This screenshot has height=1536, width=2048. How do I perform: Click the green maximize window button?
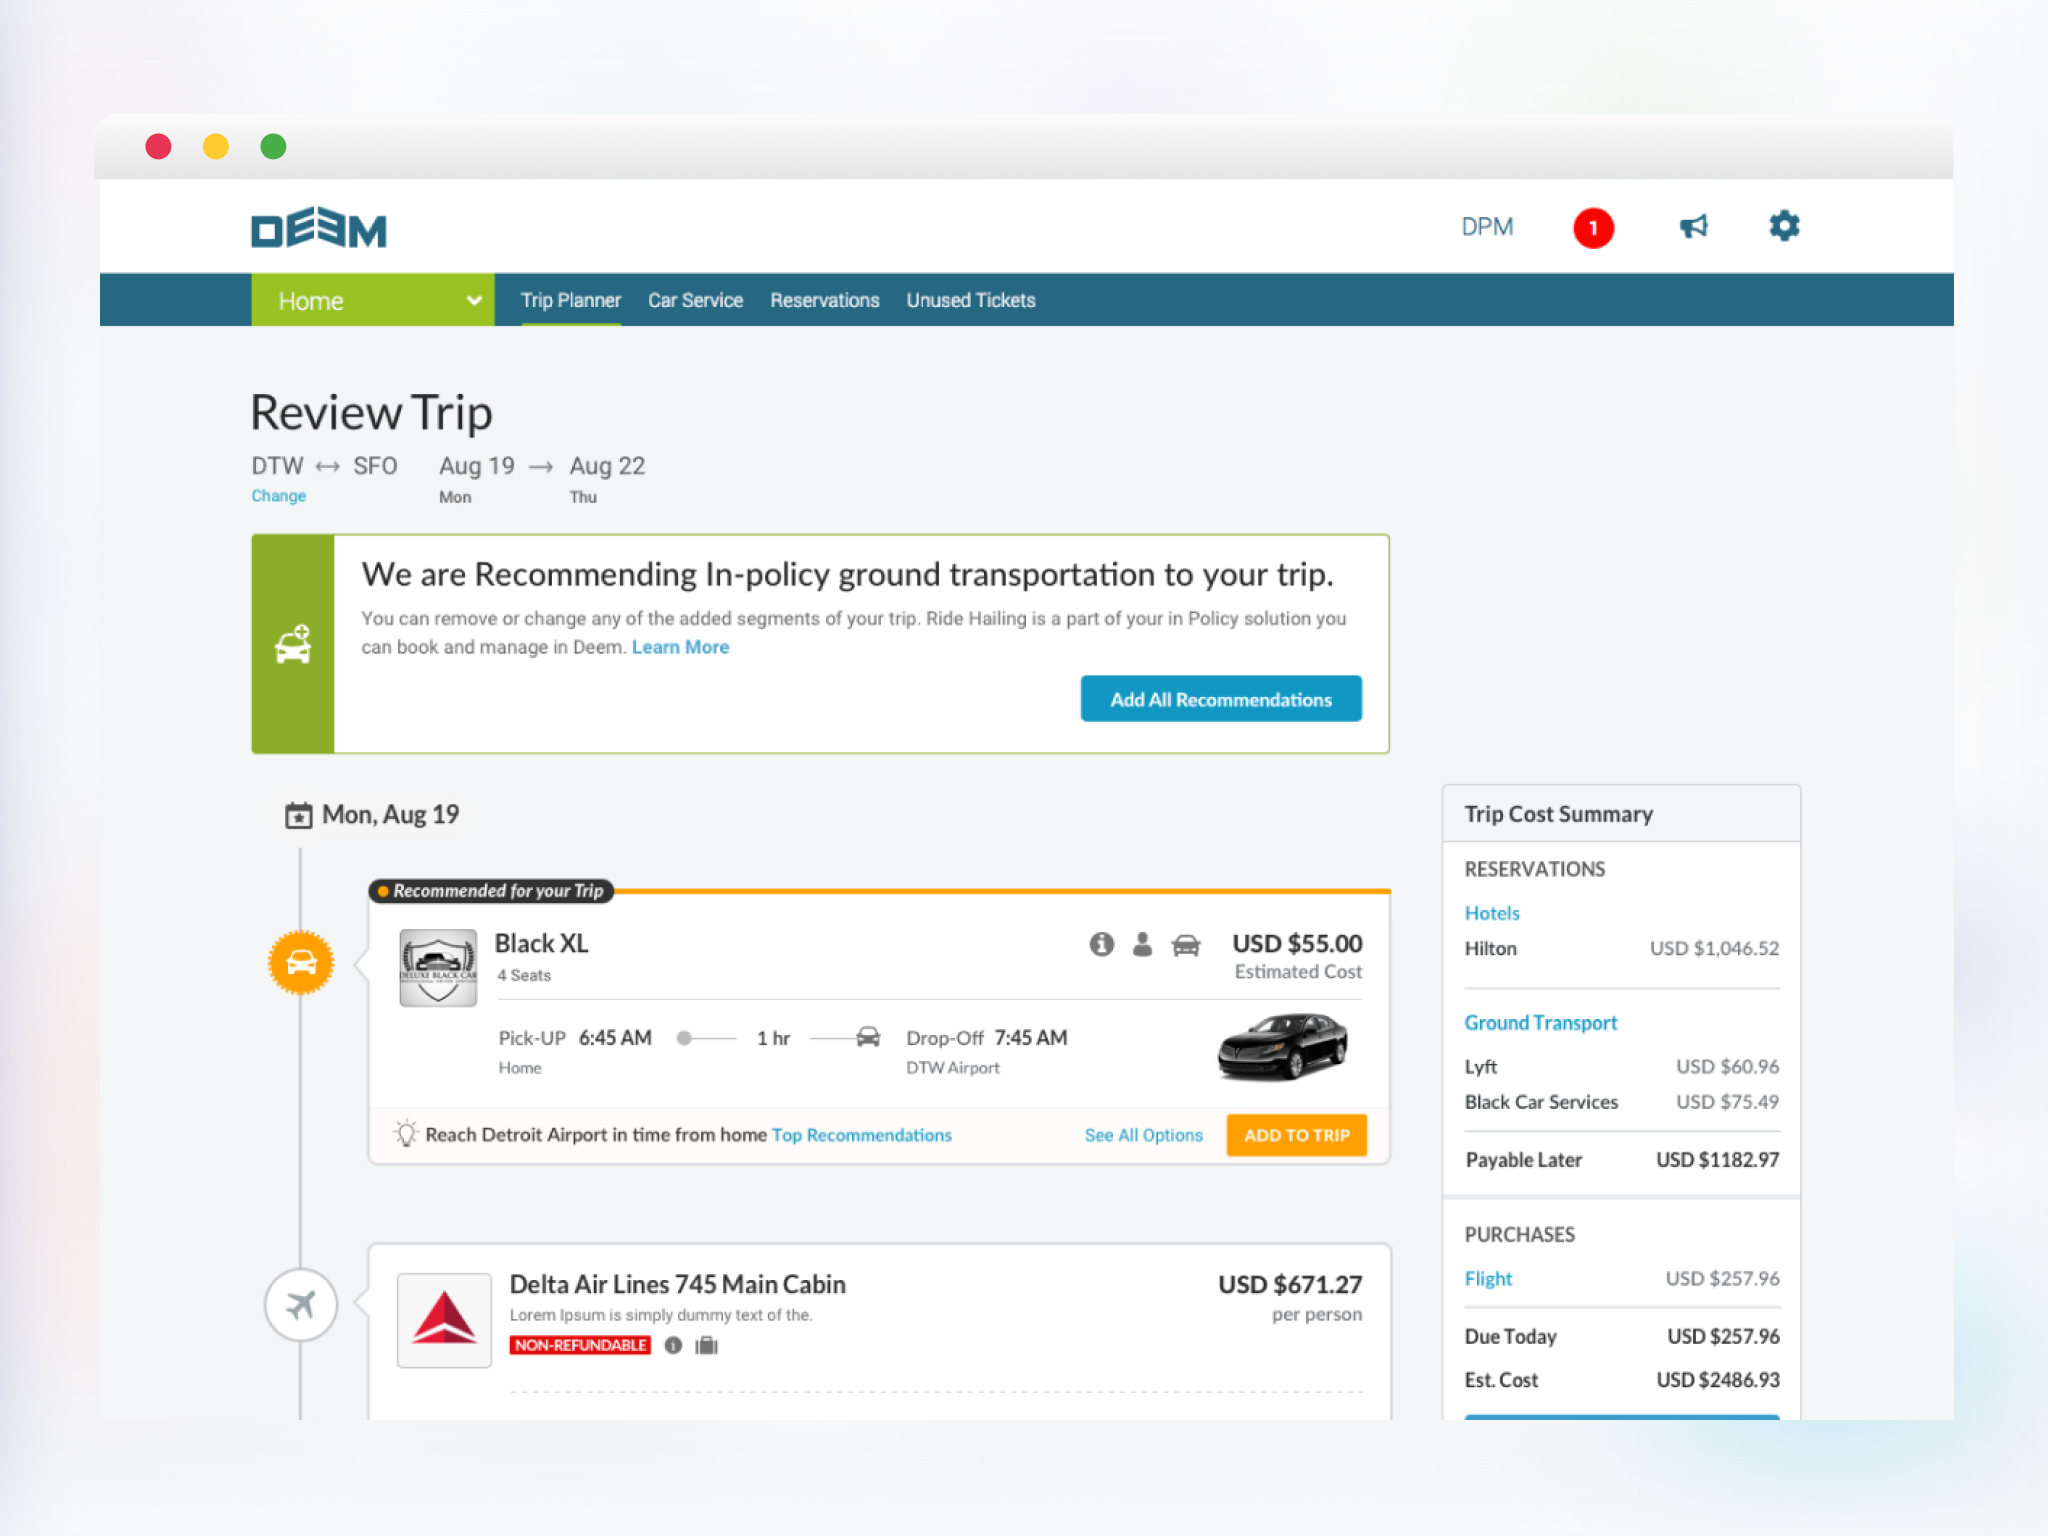pos(273,147)
